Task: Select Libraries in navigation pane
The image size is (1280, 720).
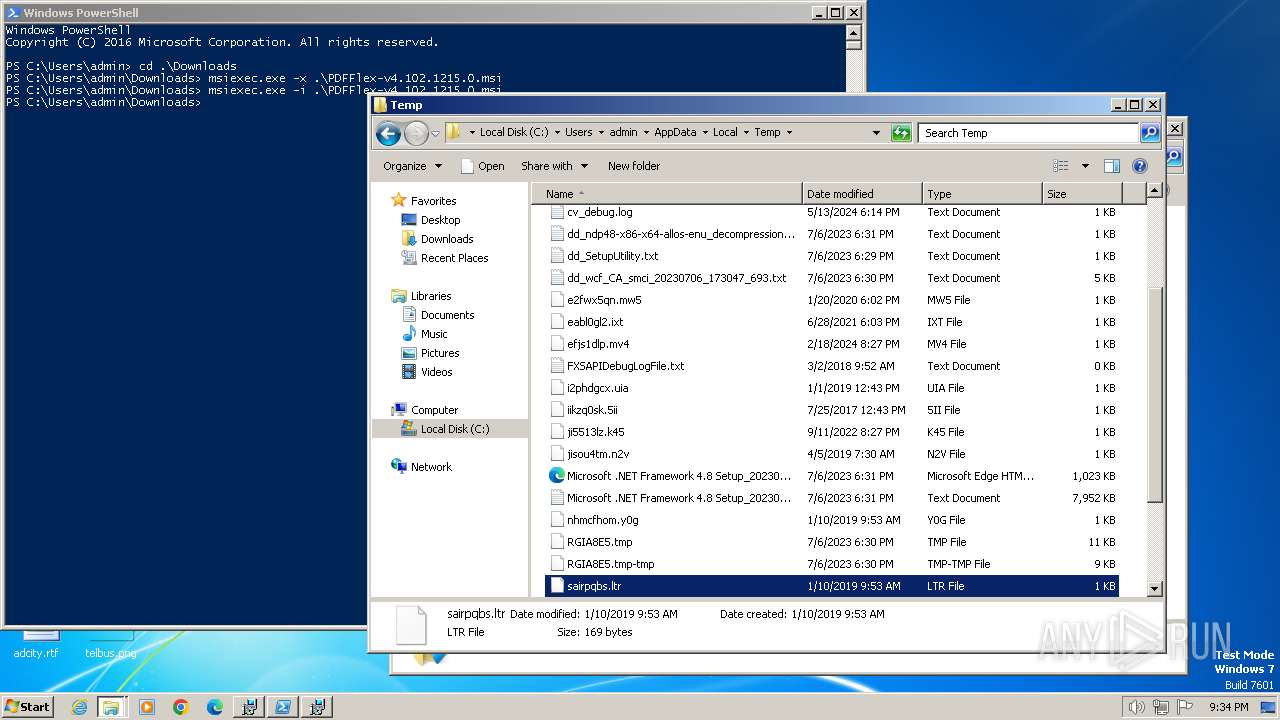Action: (x=431, y=296)
